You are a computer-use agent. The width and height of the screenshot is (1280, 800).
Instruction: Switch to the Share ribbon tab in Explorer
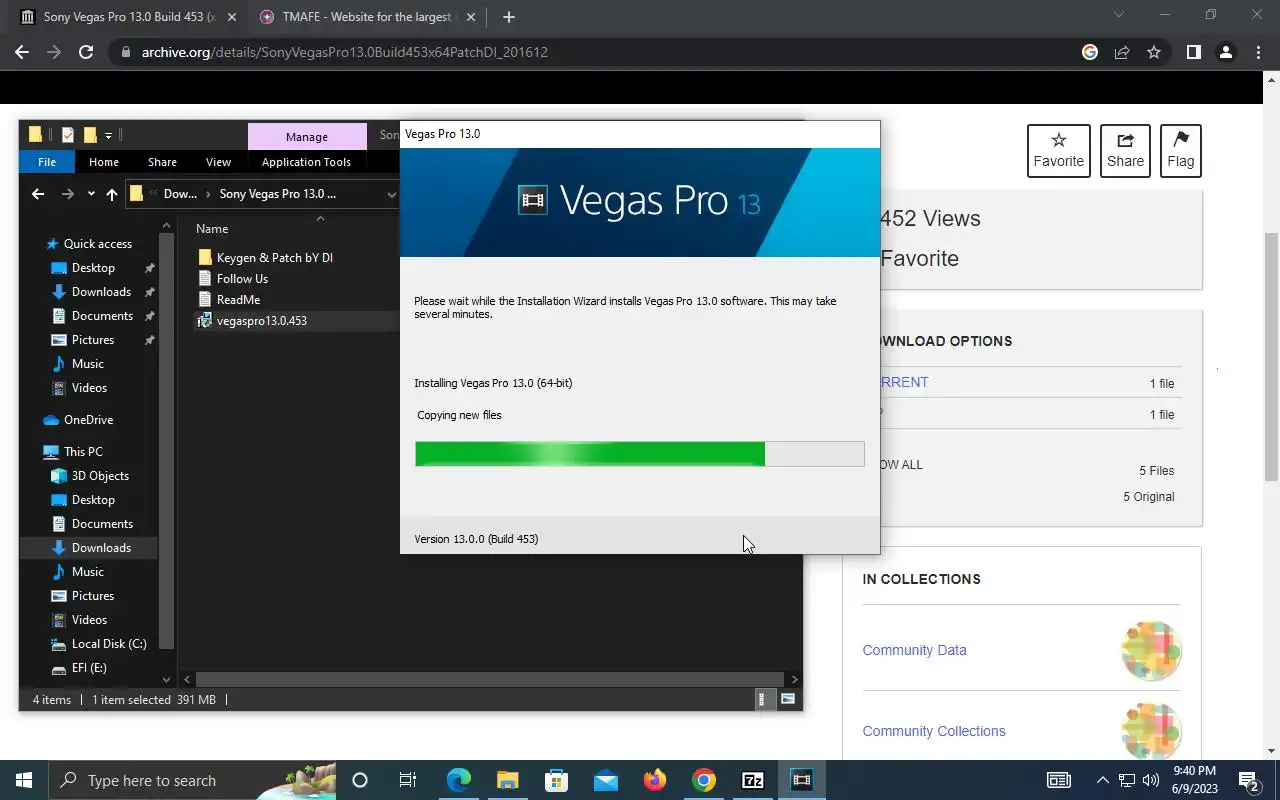pos(162,162)
